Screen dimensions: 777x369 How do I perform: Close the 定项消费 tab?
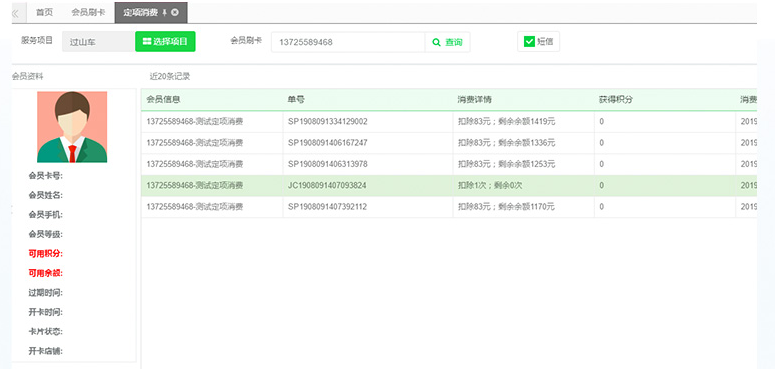tap(175, 13)
